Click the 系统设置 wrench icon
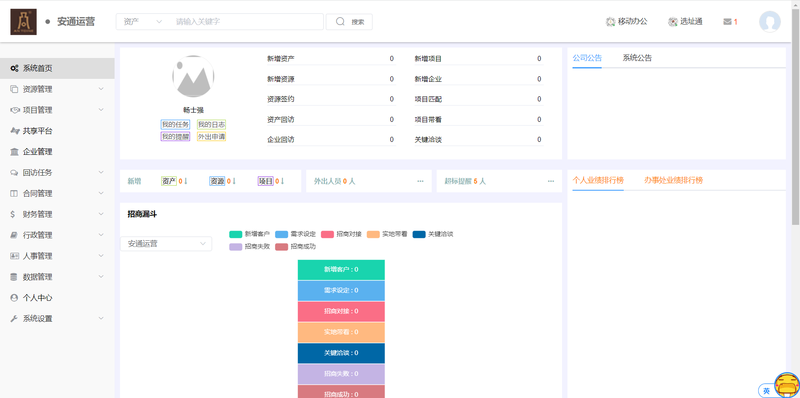Image resolution: width=800 pixels, height=398 pixels. point(14,319)
